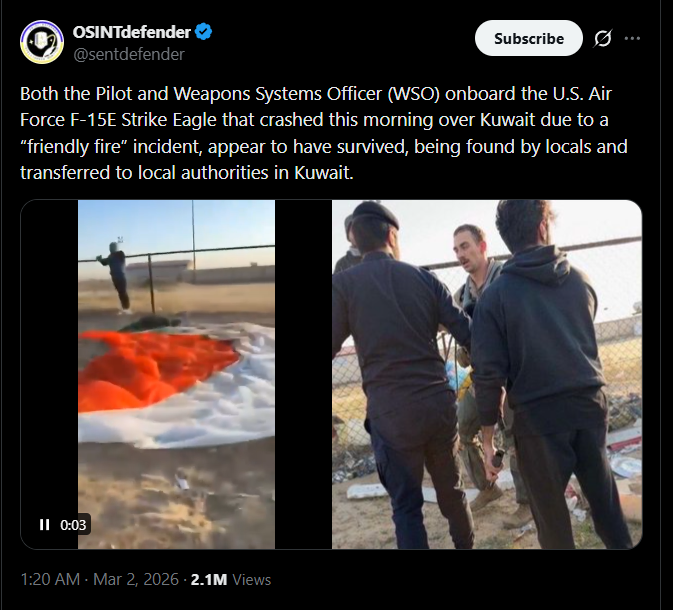Image resolution: width=673 pixels, height=610 pixels.
Task: Visit the @sentdefender handle
Action: pyautogui.click(x=129, y=55)
